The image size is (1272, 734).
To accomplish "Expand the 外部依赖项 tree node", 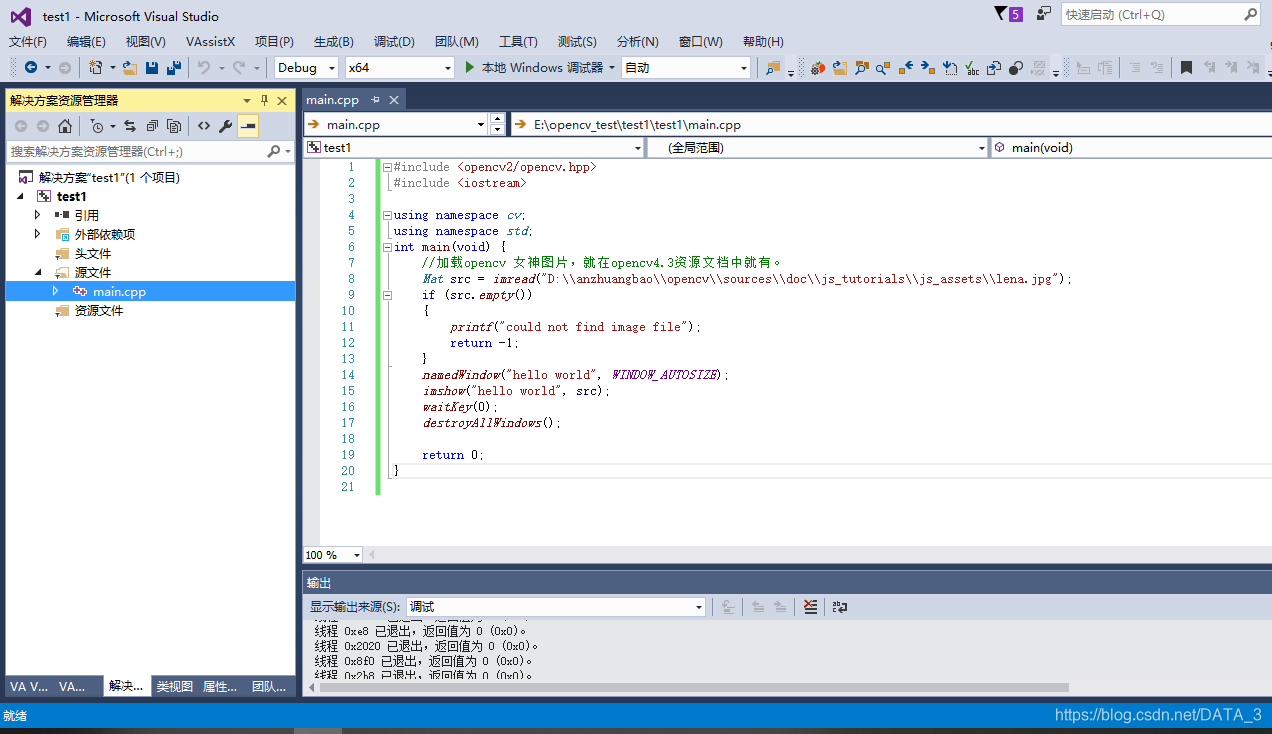I will point(38,234).
